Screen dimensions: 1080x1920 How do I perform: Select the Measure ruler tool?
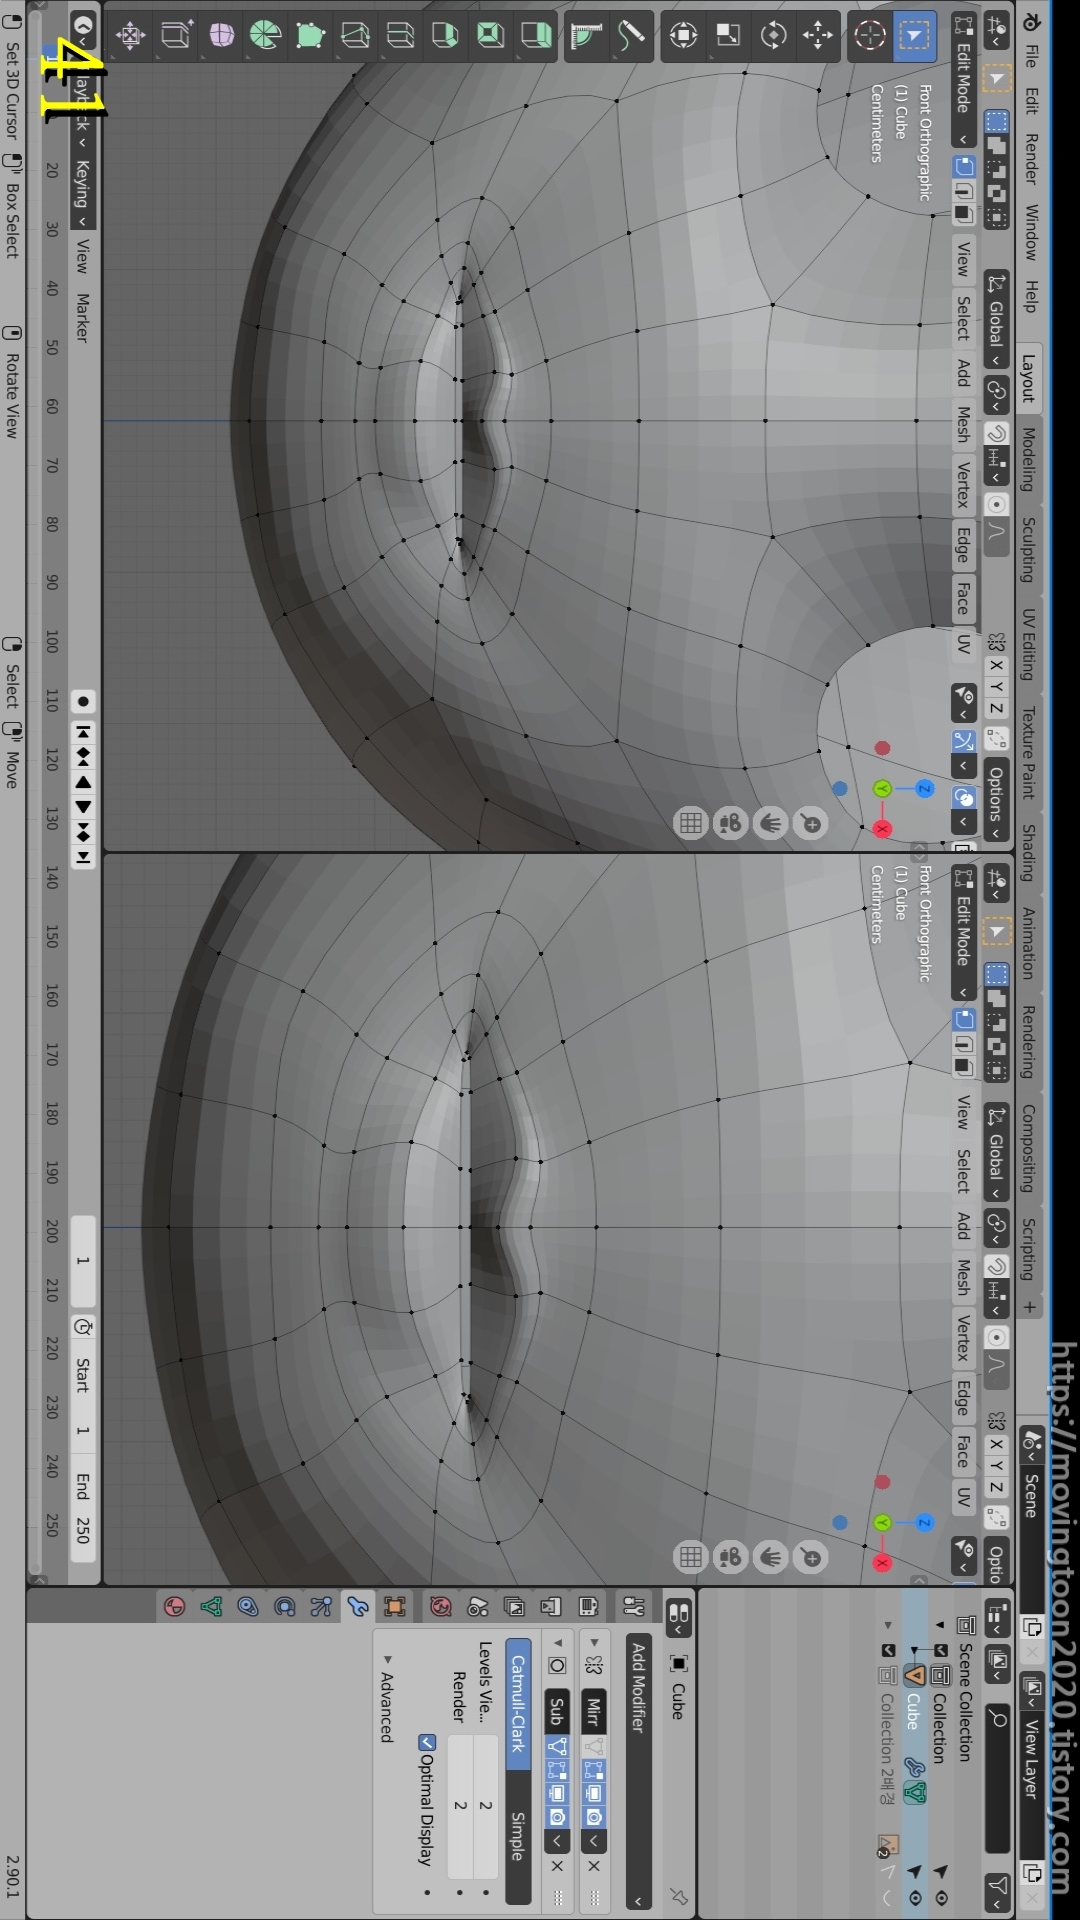pyautogui.click(x=587, y=36)
